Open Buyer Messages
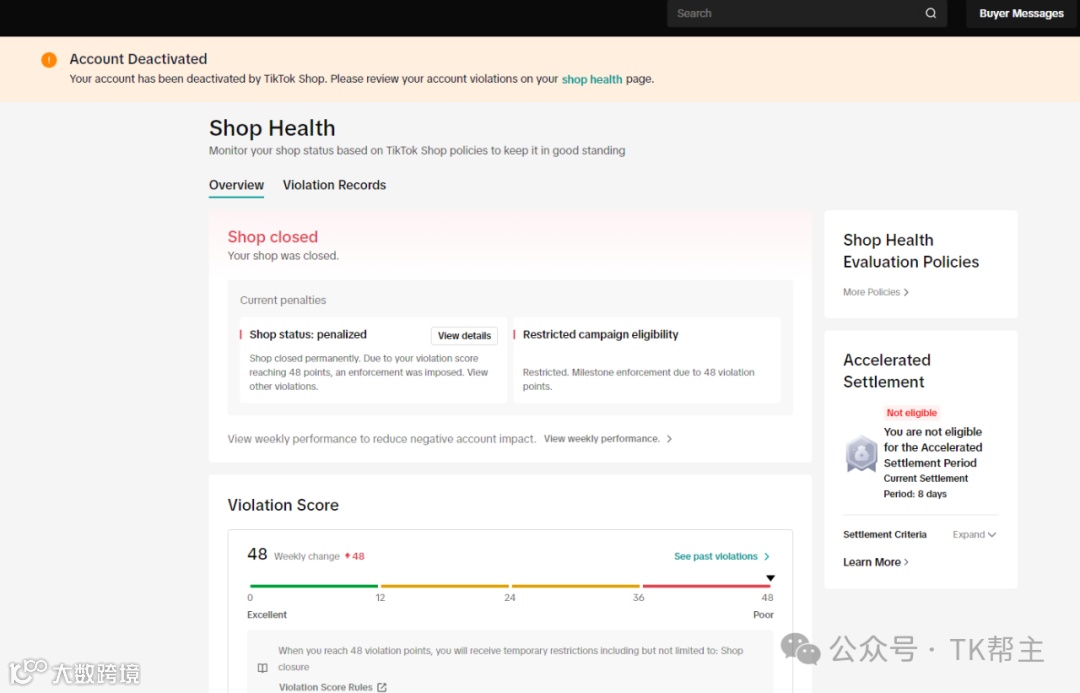This screenshot has height=693, width=1080. [1021, 13]
